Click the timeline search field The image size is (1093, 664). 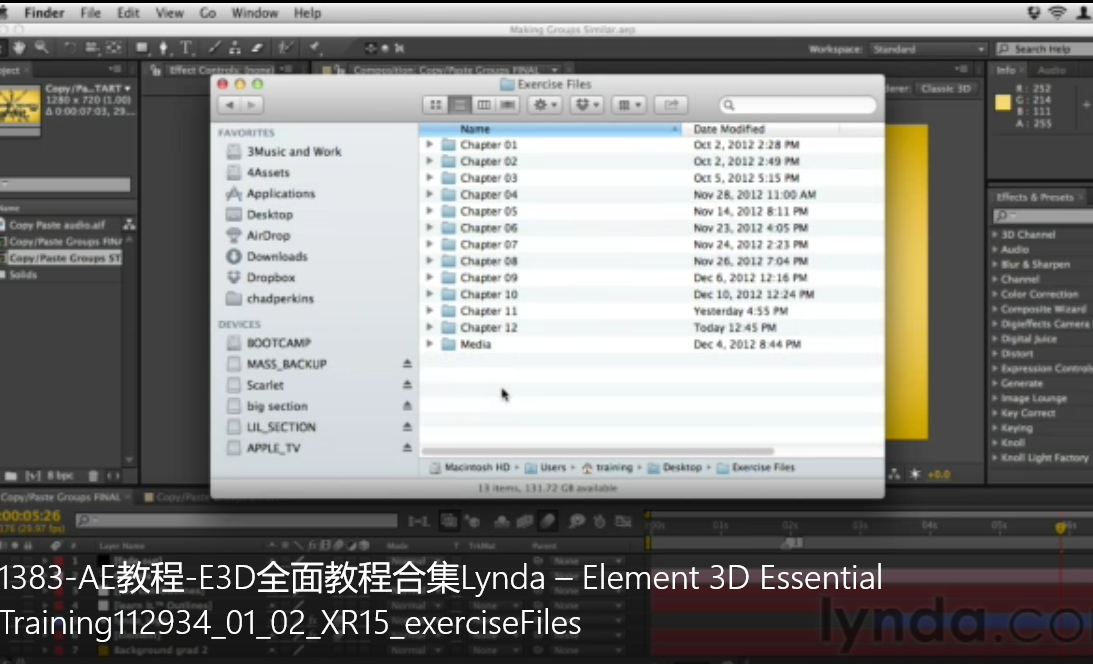(237, 520)
